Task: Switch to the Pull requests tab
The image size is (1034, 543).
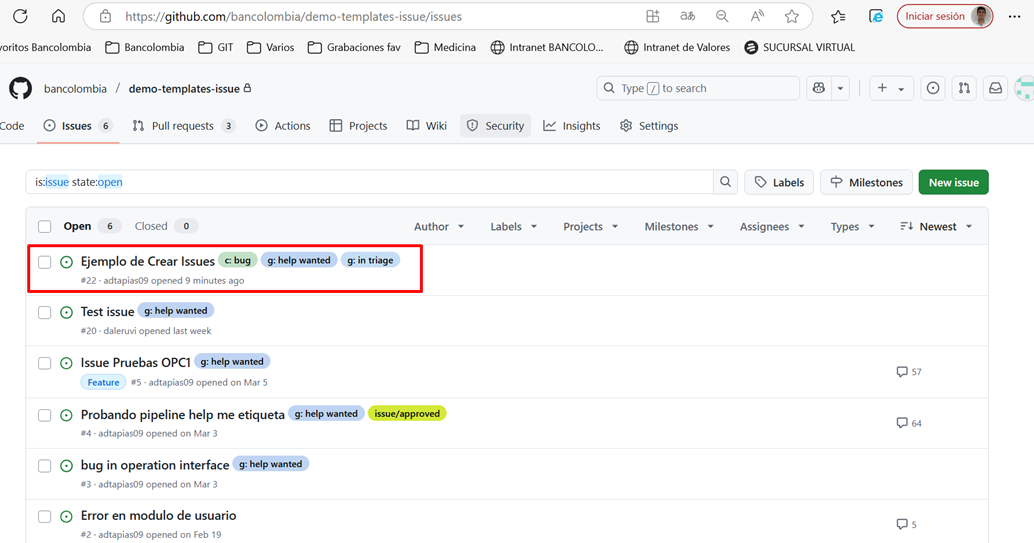Action: (x=182, y=126)
